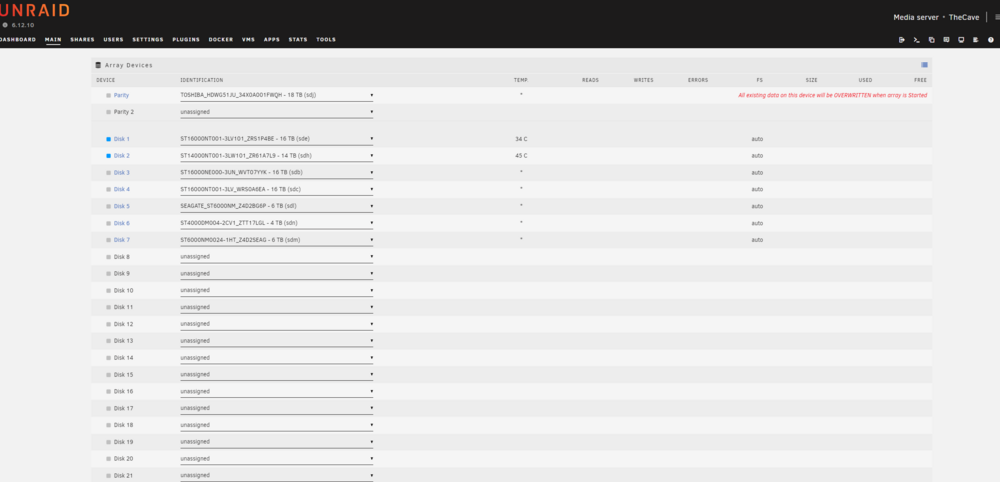Open the Apps menu
Screen dimensions: 1000x482
tap(272, 40)
